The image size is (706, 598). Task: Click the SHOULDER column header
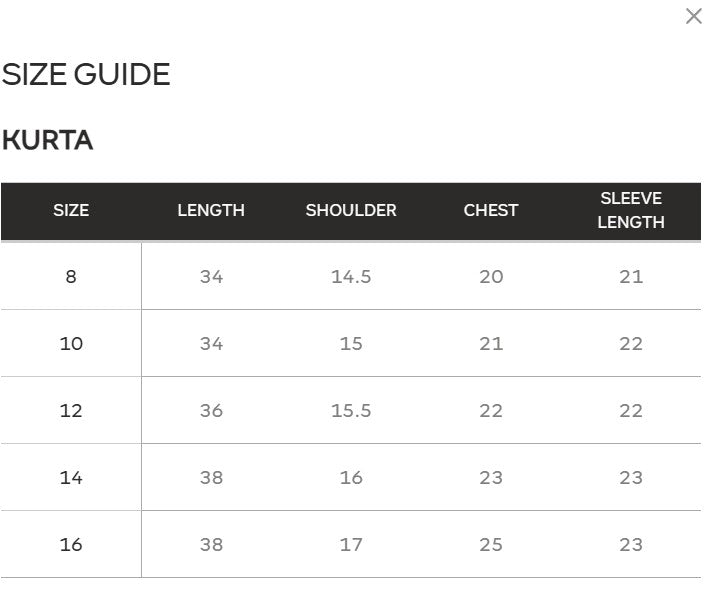(351, 211)
